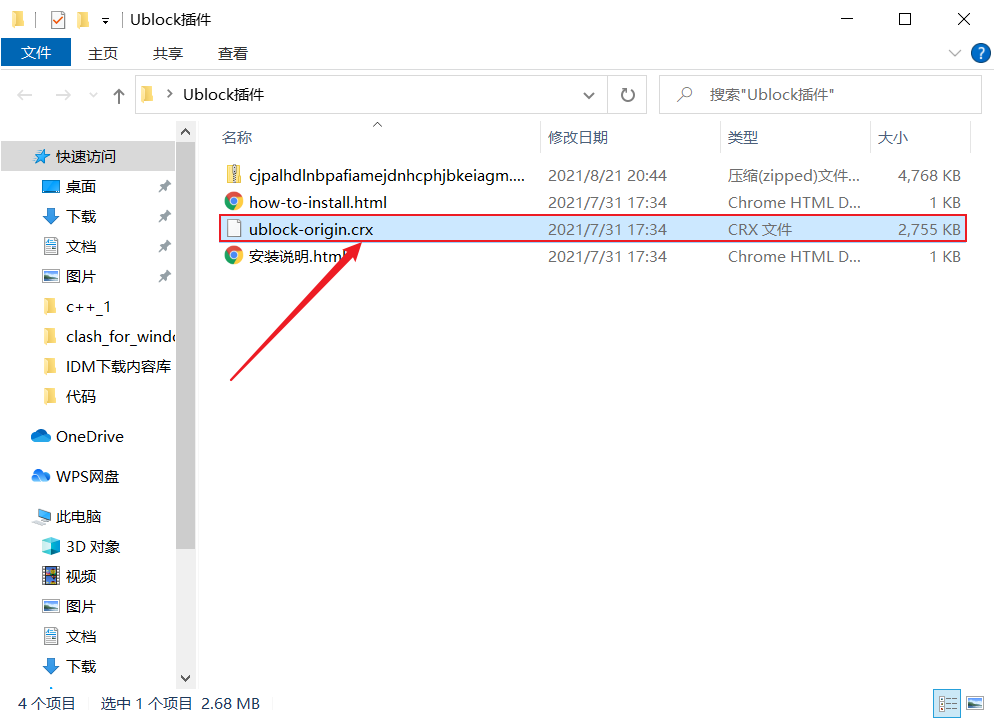Viewport: 995px width, 719px height.
Task: Open the IDM下载内容库 folder in sidebar
Action: click(108, 367)
